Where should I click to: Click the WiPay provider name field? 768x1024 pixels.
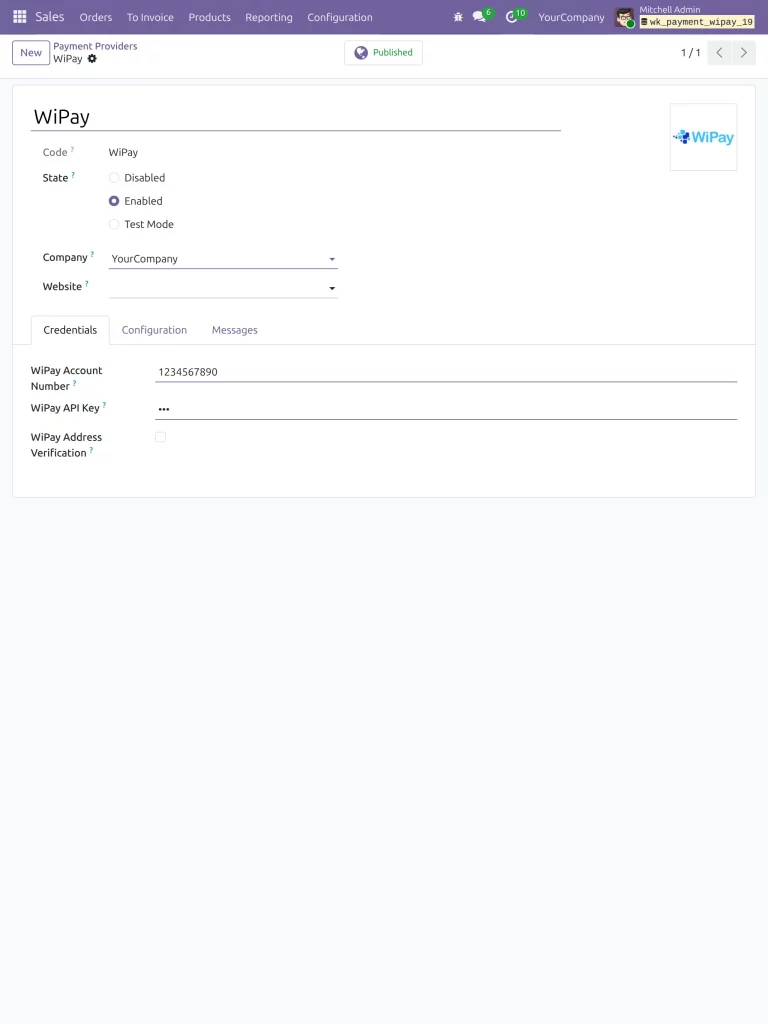pos(296,117)
